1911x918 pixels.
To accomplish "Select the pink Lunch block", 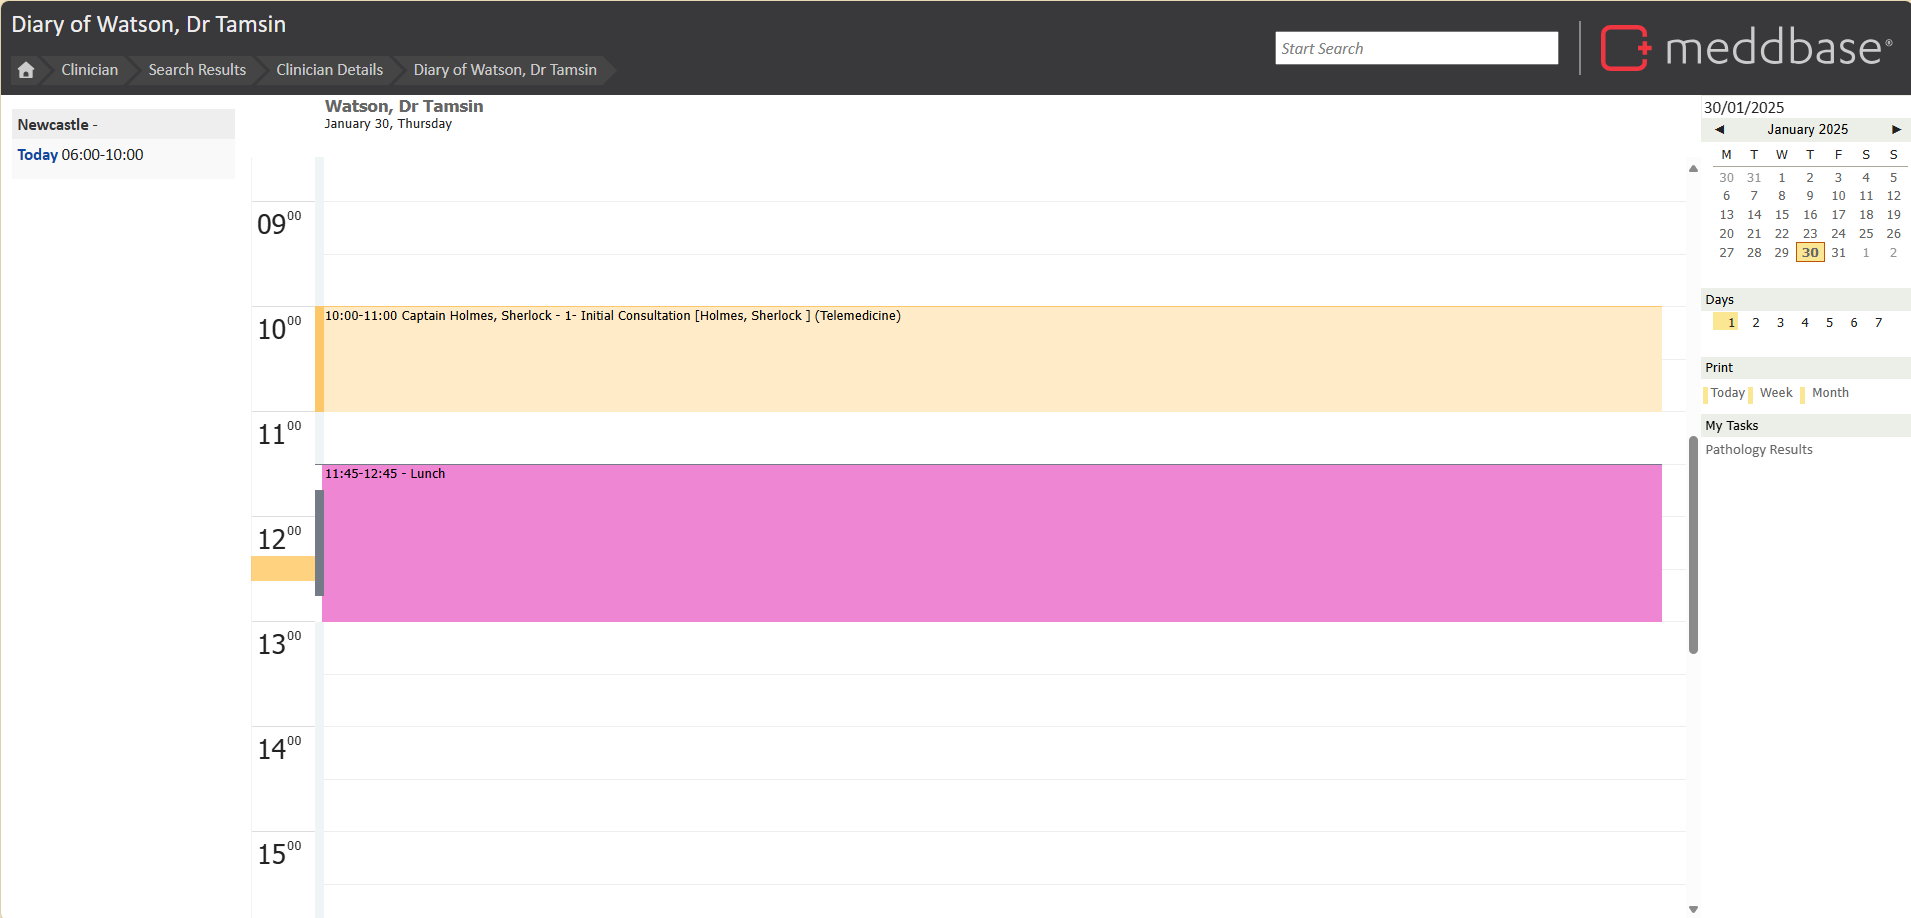I will (990, 545).
